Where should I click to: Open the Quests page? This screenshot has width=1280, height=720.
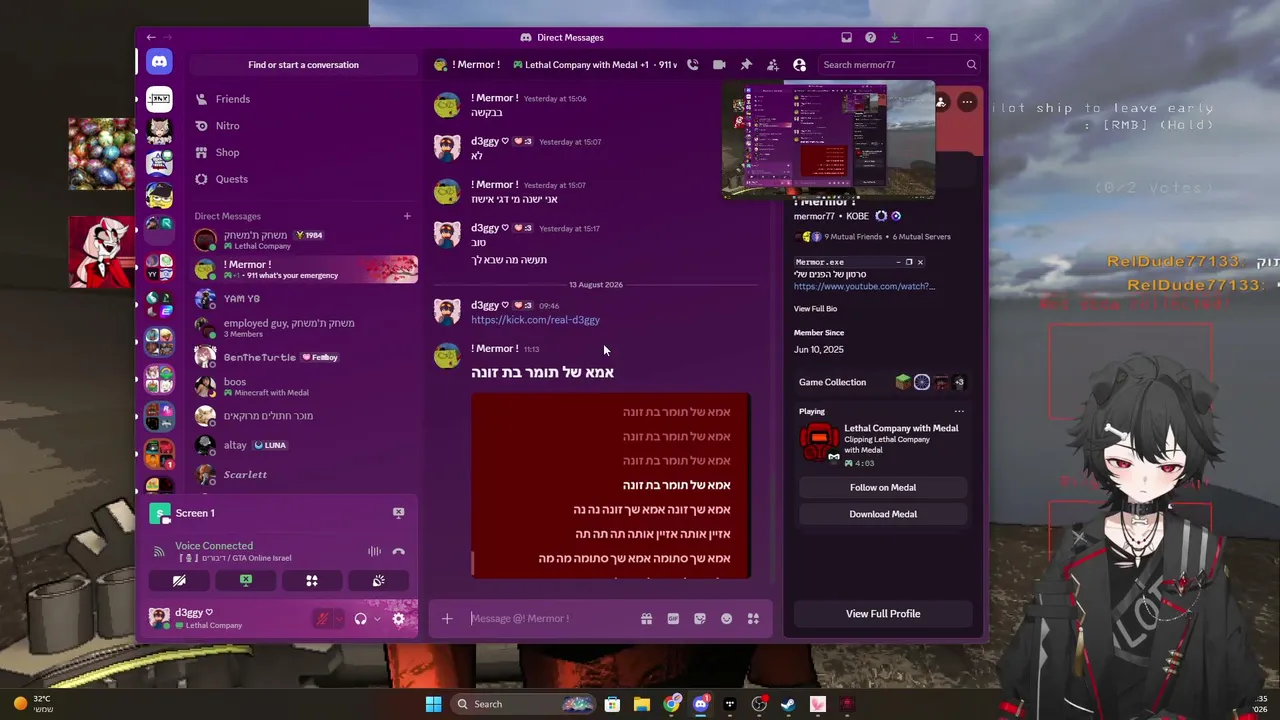pyautogui.click(x=303, y=179)
